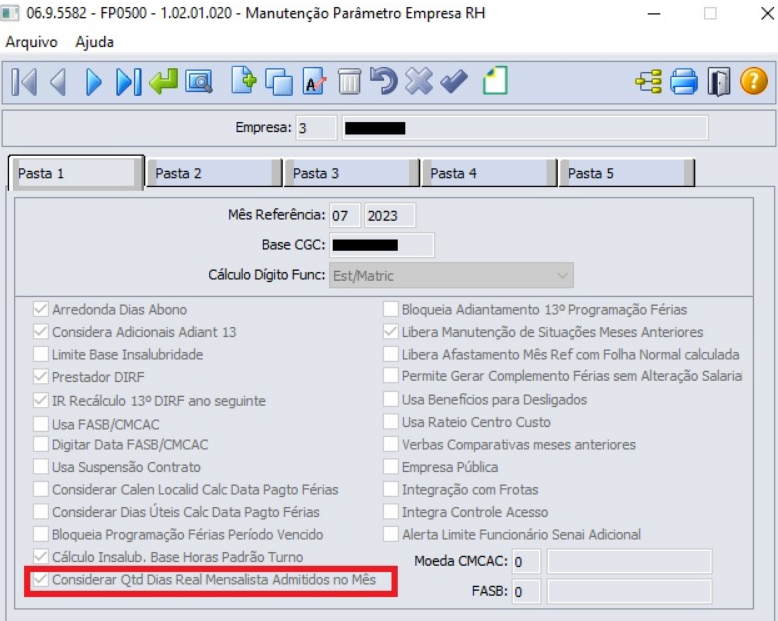778x621 pixels.
Task: Go to the next record
Action: [93, 82]
